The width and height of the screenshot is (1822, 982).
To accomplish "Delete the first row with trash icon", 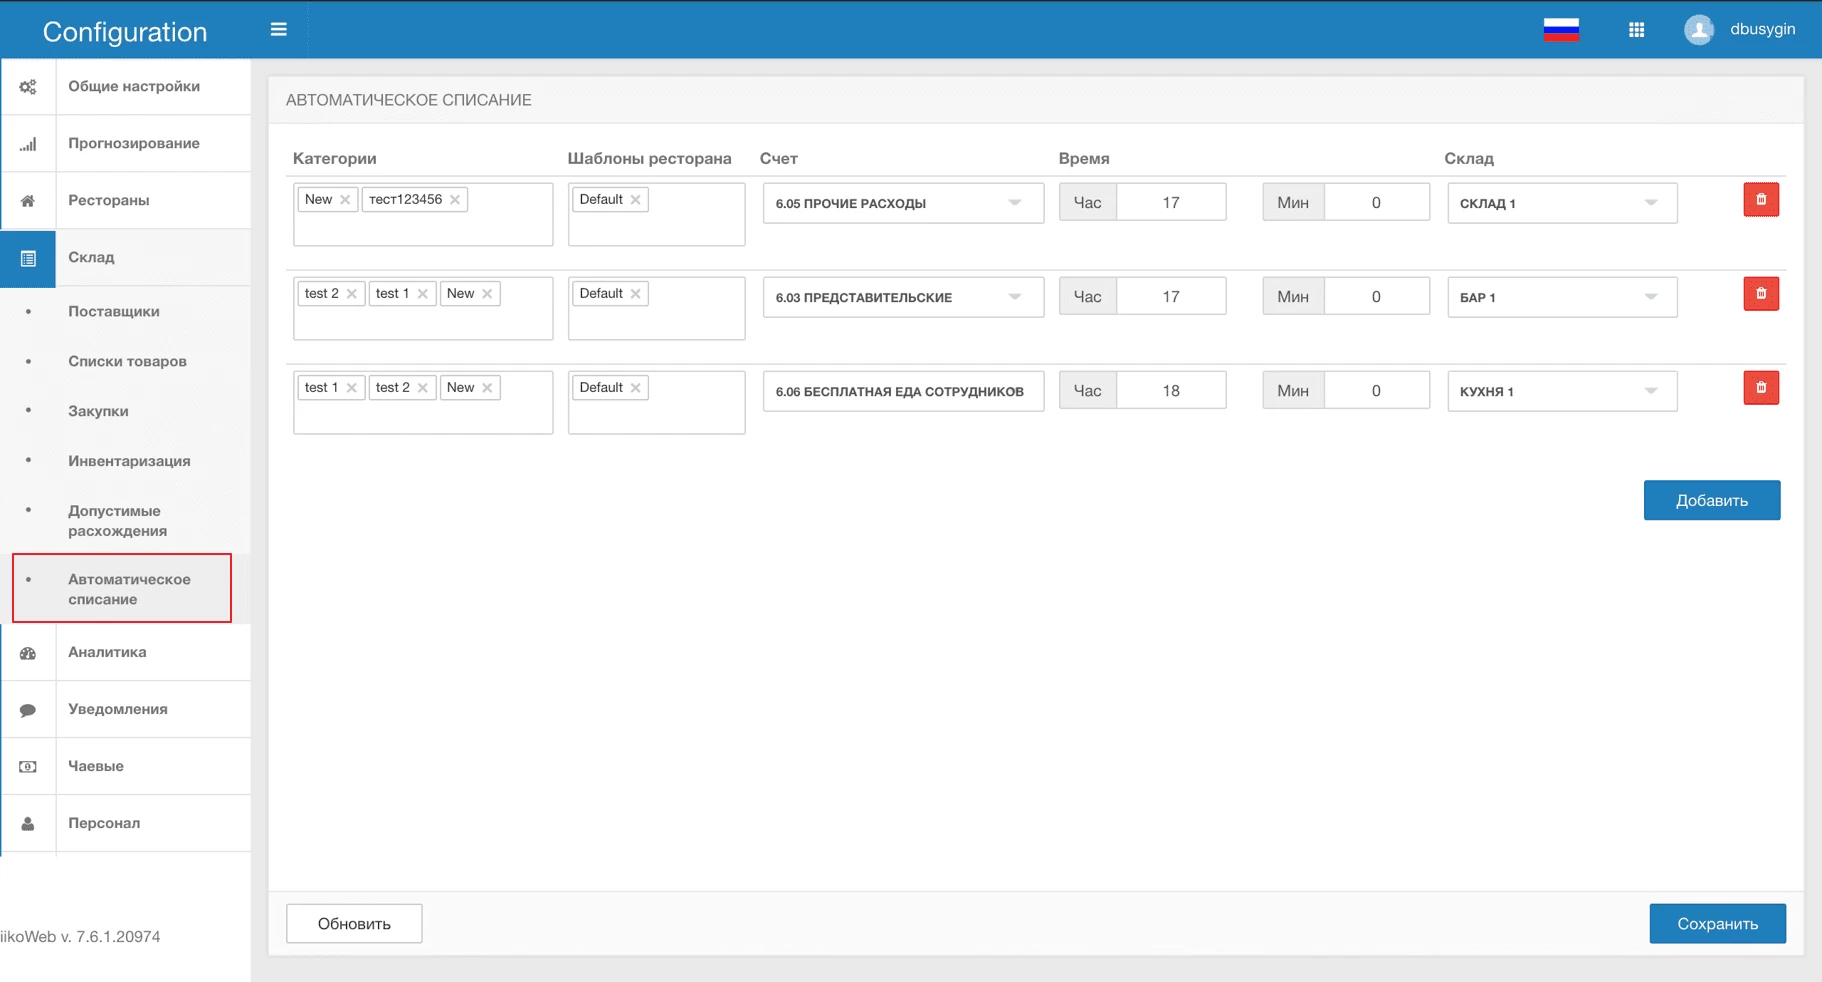I will pyautogui.click(x=1760, y=200).
